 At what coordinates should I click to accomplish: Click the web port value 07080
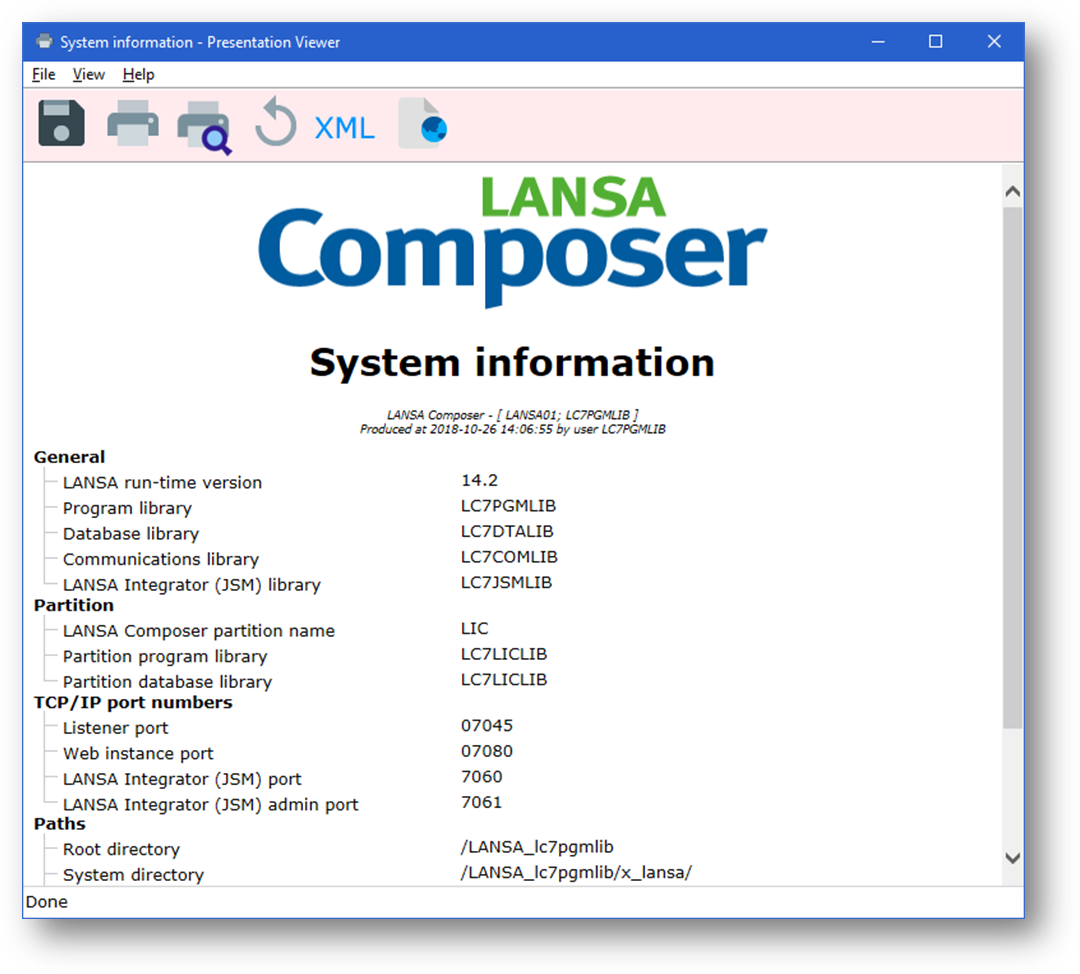[487, 751]
